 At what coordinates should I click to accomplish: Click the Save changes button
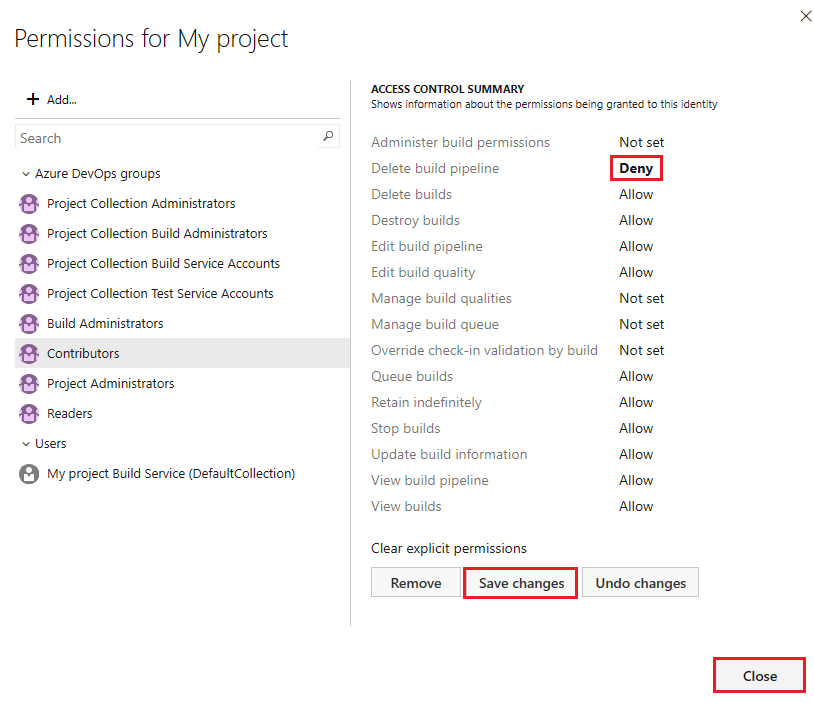(x=519, y=582)
